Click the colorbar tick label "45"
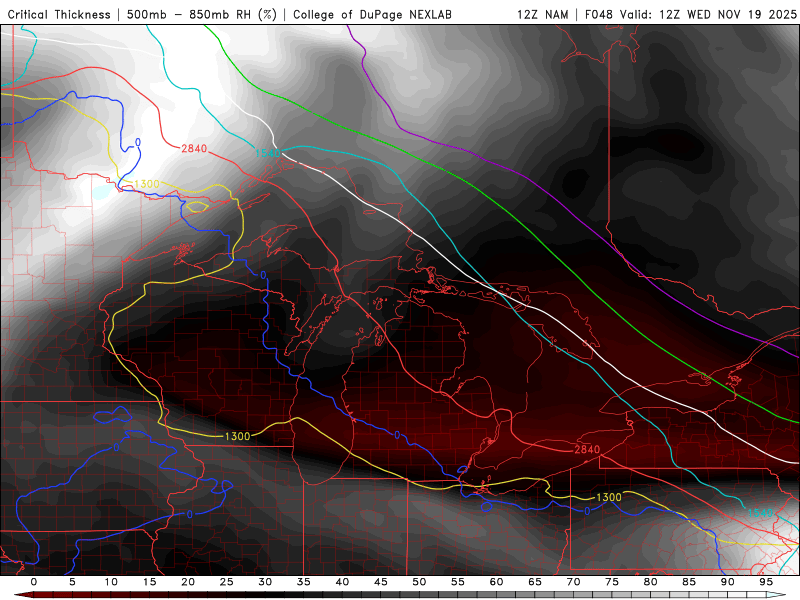Screen dimensions: 800x600 [x=381, y=582]
